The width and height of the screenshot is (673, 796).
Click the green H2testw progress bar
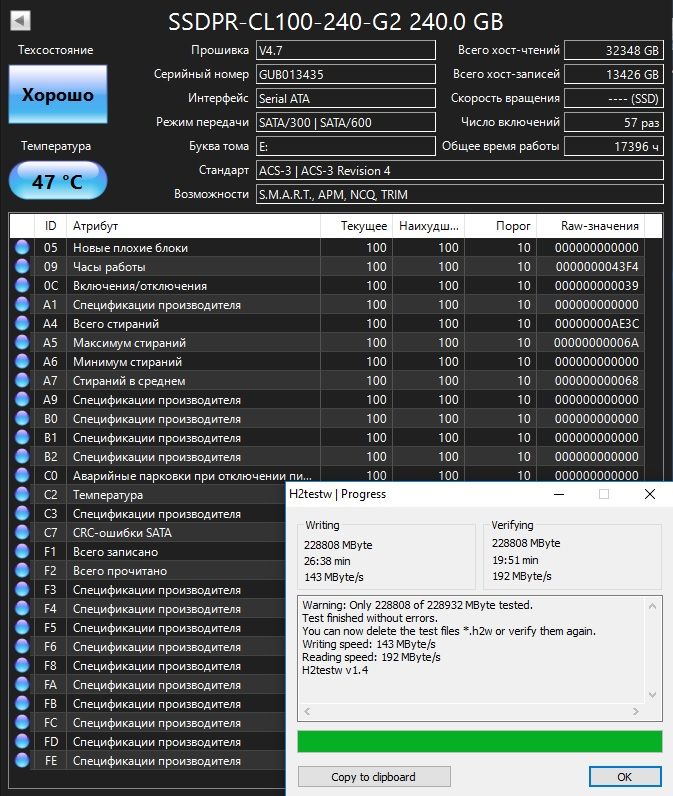pos(480,742)
